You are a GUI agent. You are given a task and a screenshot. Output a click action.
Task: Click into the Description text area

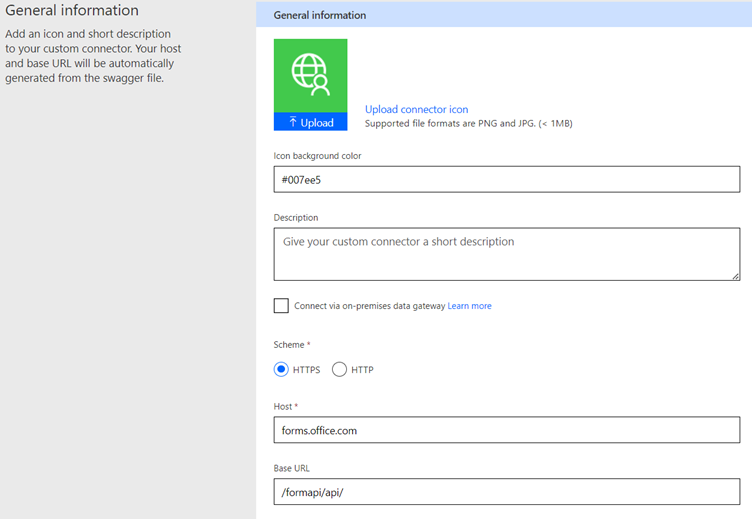tap(506, 254)
